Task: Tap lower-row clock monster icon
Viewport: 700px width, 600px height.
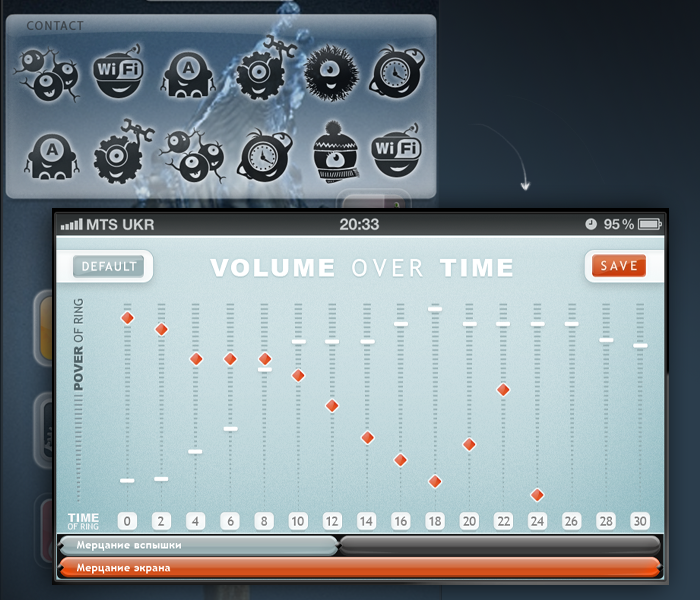Action: point(265,155)
